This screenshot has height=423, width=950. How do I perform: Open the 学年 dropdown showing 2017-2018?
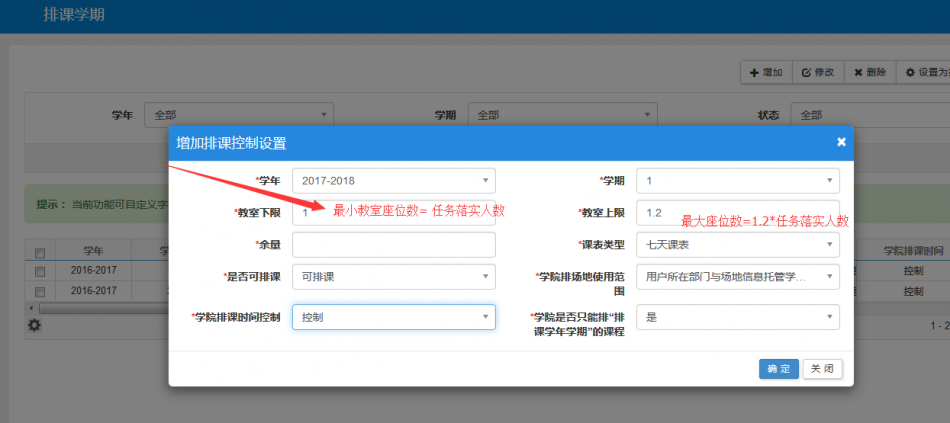[393, 181]
